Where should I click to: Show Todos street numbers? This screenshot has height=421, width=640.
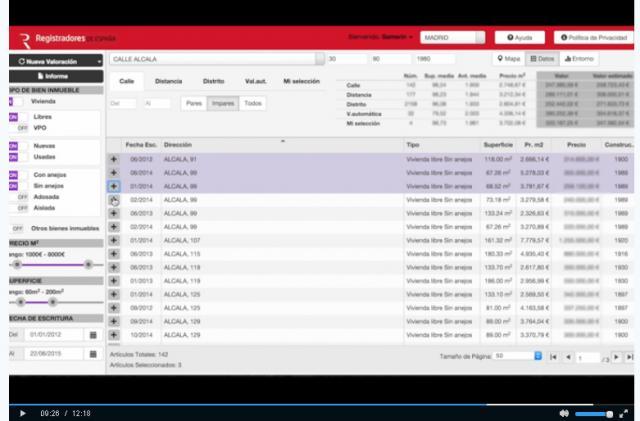[x=253, y=103]
